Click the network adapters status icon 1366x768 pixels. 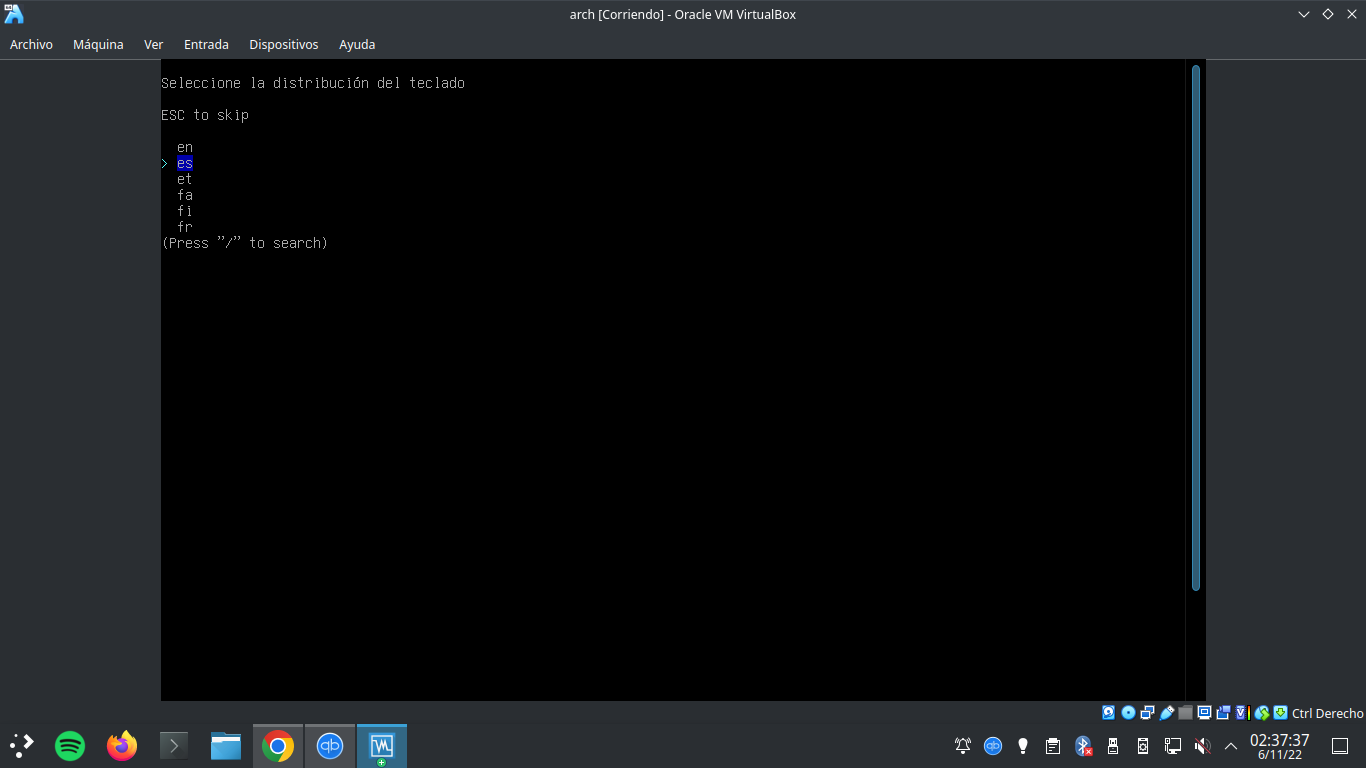tap(1146, 713)
